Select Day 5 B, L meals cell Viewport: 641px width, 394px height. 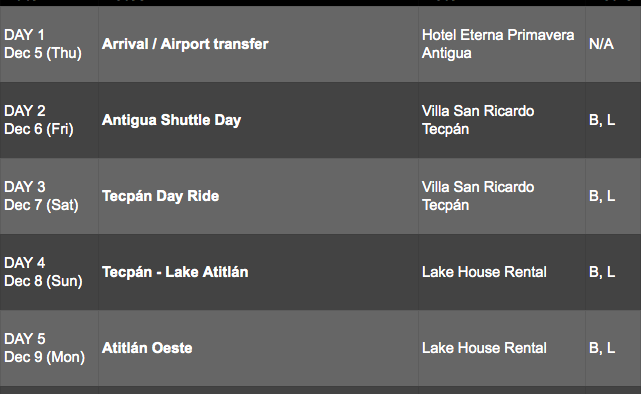coord(613,348)
